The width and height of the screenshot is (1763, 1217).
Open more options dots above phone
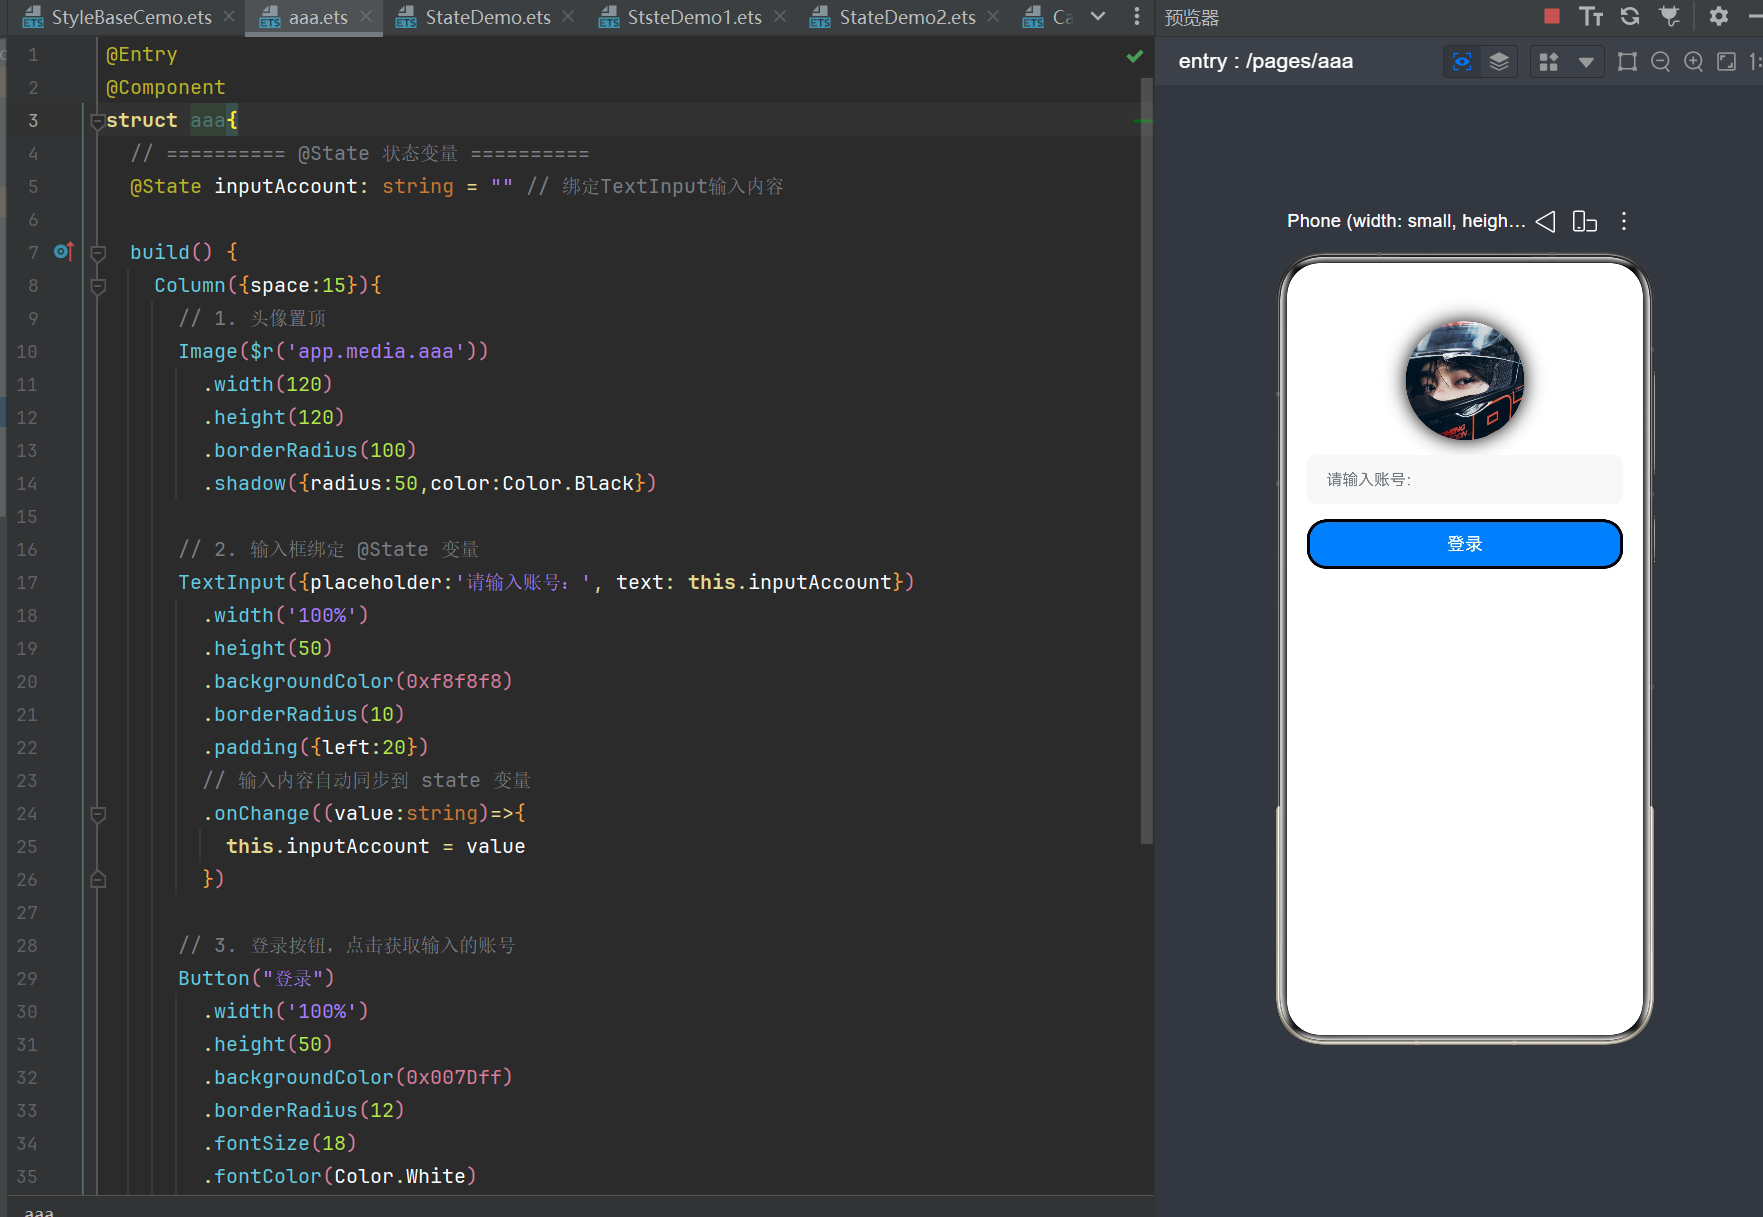[x=1624, y=221]
